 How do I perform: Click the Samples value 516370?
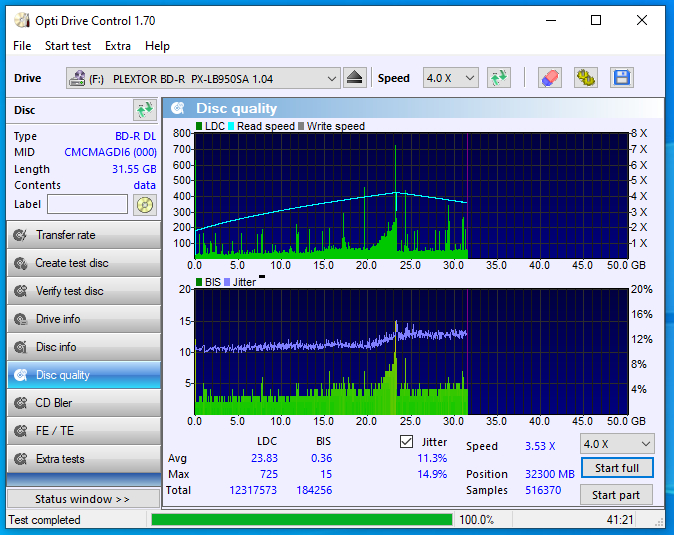point(543,490)
